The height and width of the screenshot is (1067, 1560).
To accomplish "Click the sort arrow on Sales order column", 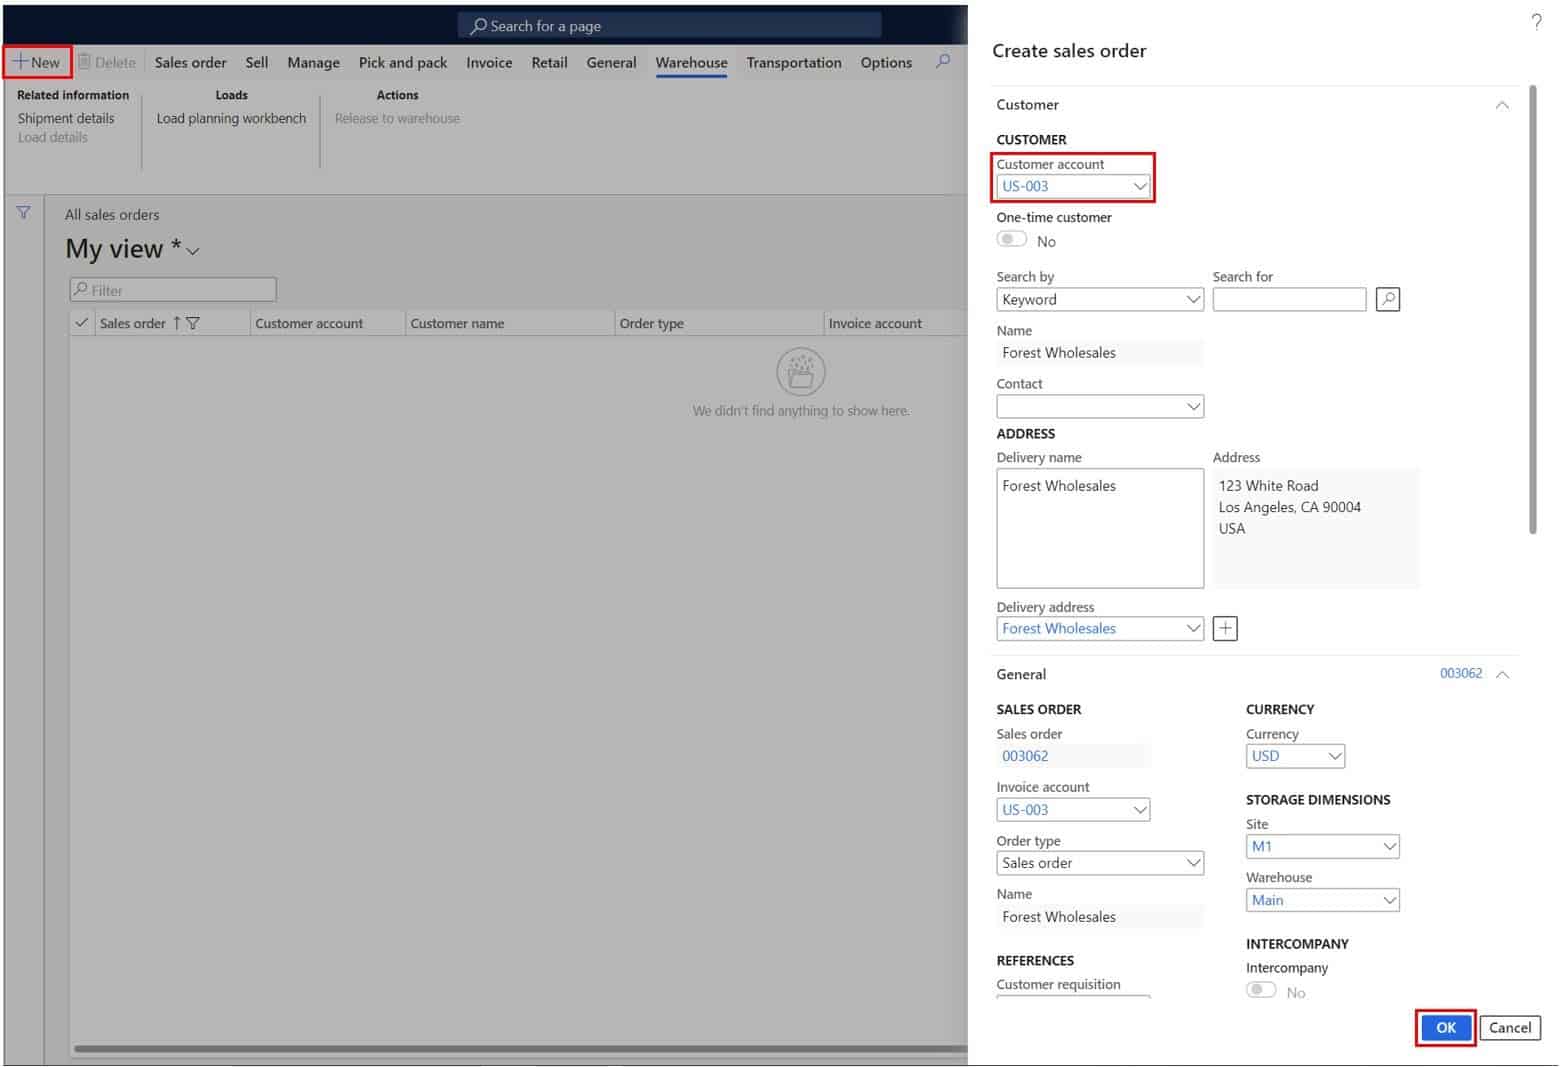I will 178,323.
